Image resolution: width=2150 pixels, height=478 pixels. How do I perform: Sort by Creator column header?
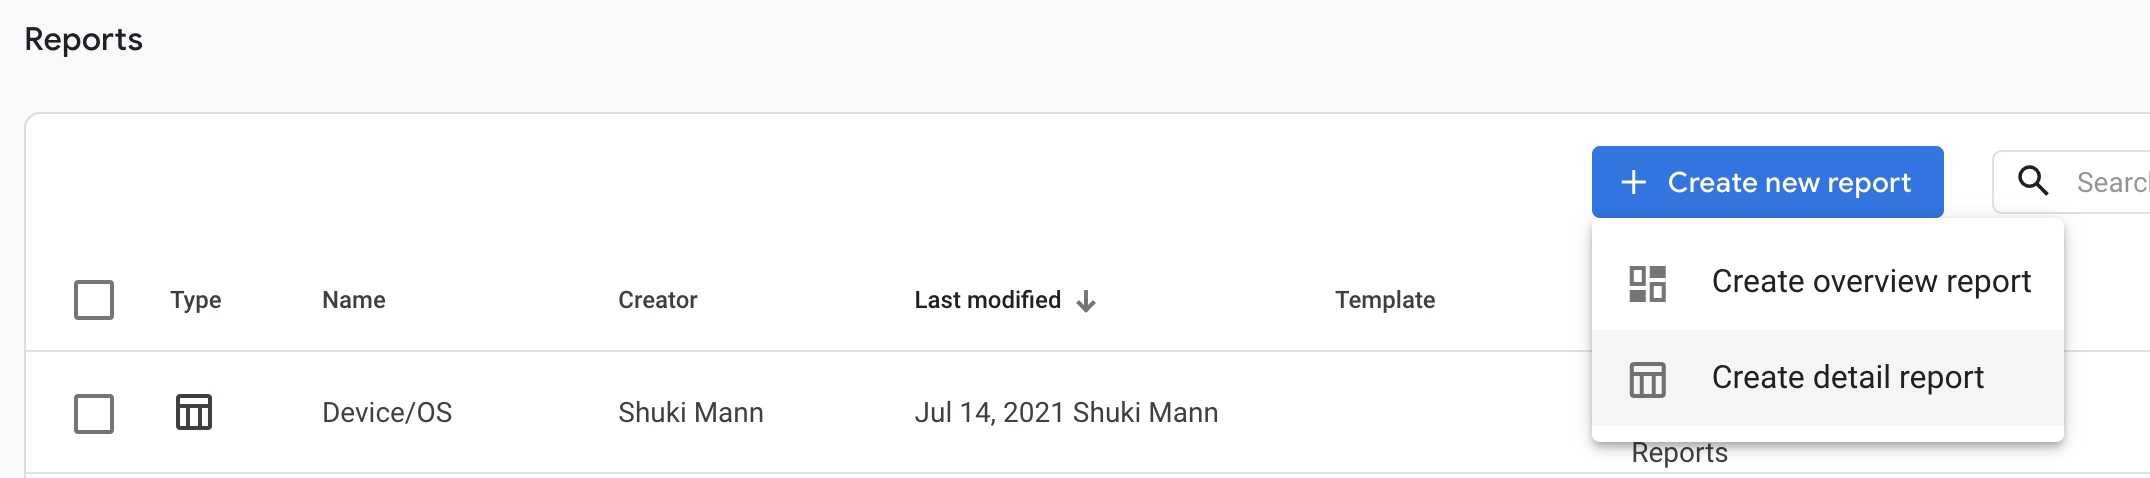point(657,300)
